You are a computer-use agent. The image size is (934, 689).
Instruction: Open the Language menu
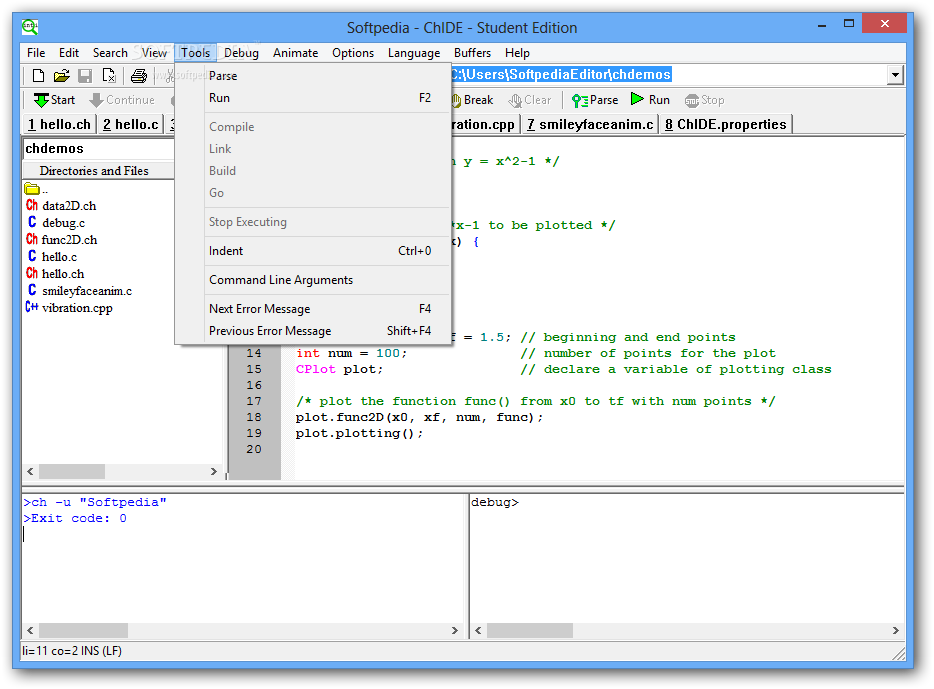414,53
